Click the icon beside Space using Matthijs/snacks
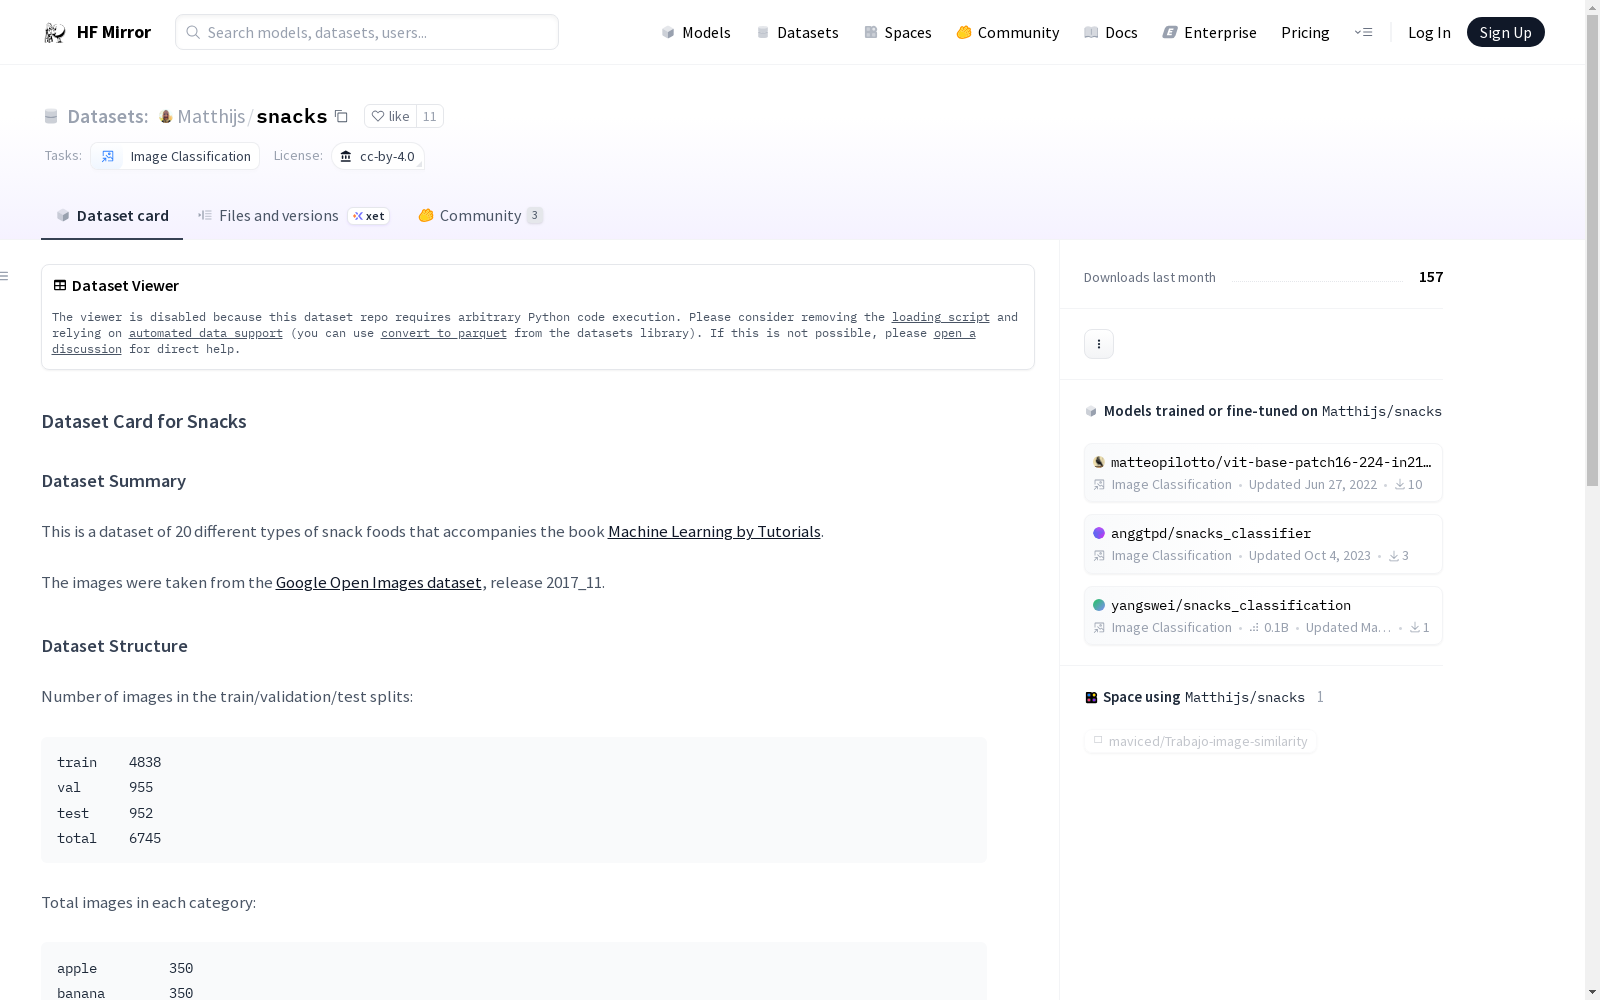Screen dimensions: 1600x1000 1091,697
